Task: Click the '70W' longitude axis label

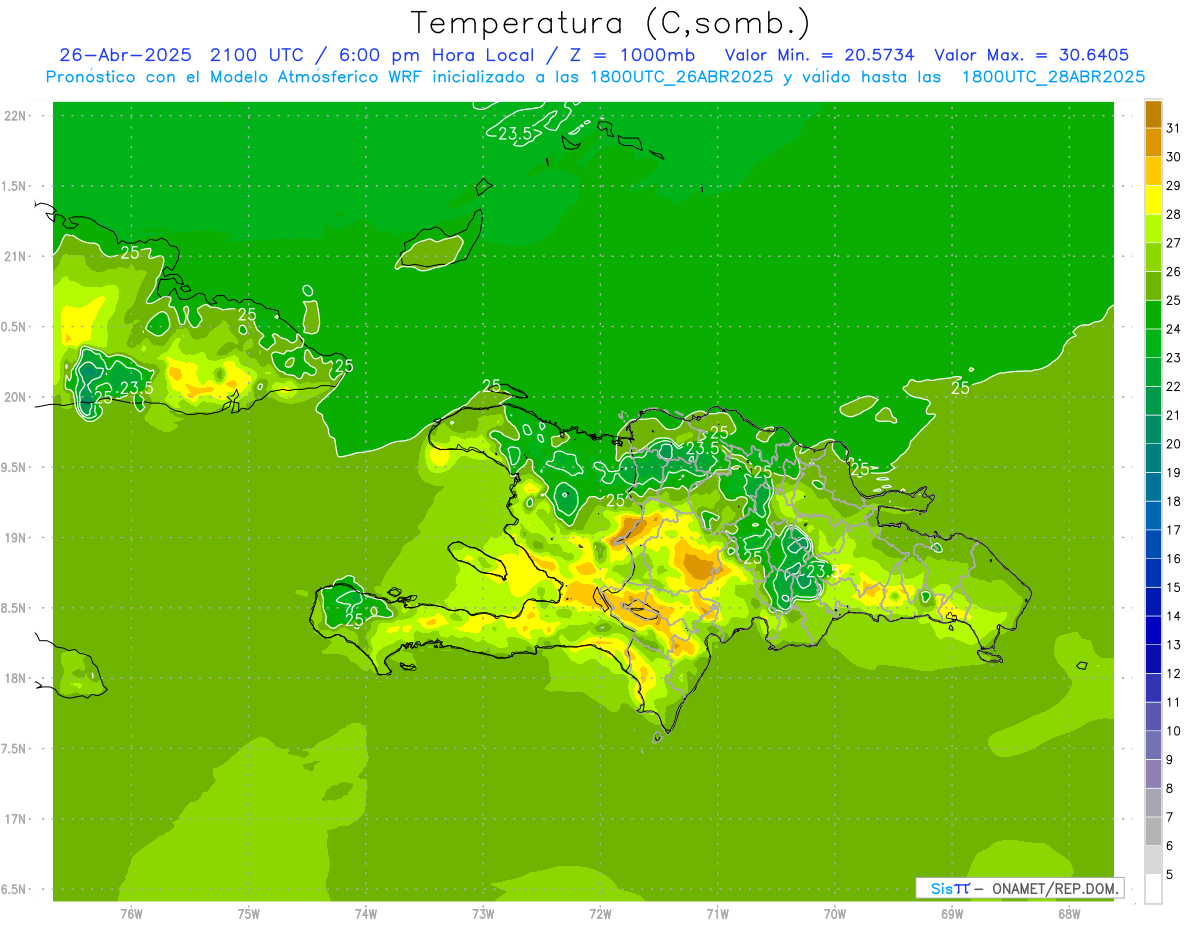Action: 834,913
